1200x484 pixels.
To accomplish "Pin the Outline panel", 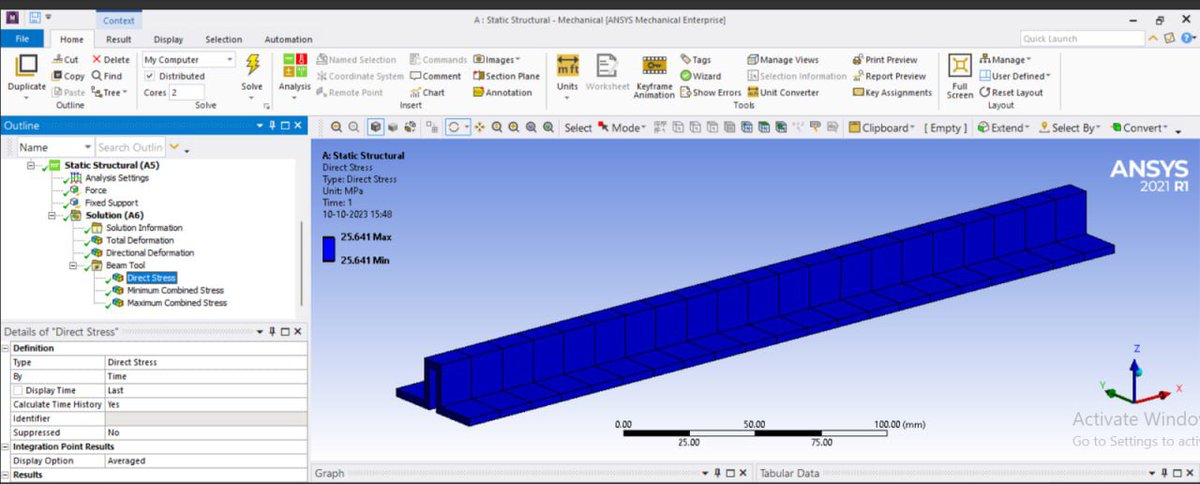I will [272, 126].
